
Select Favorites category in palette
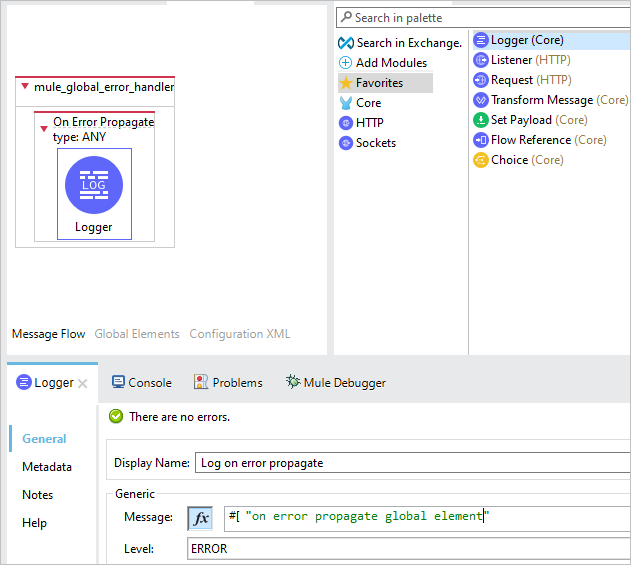[386, 83]
